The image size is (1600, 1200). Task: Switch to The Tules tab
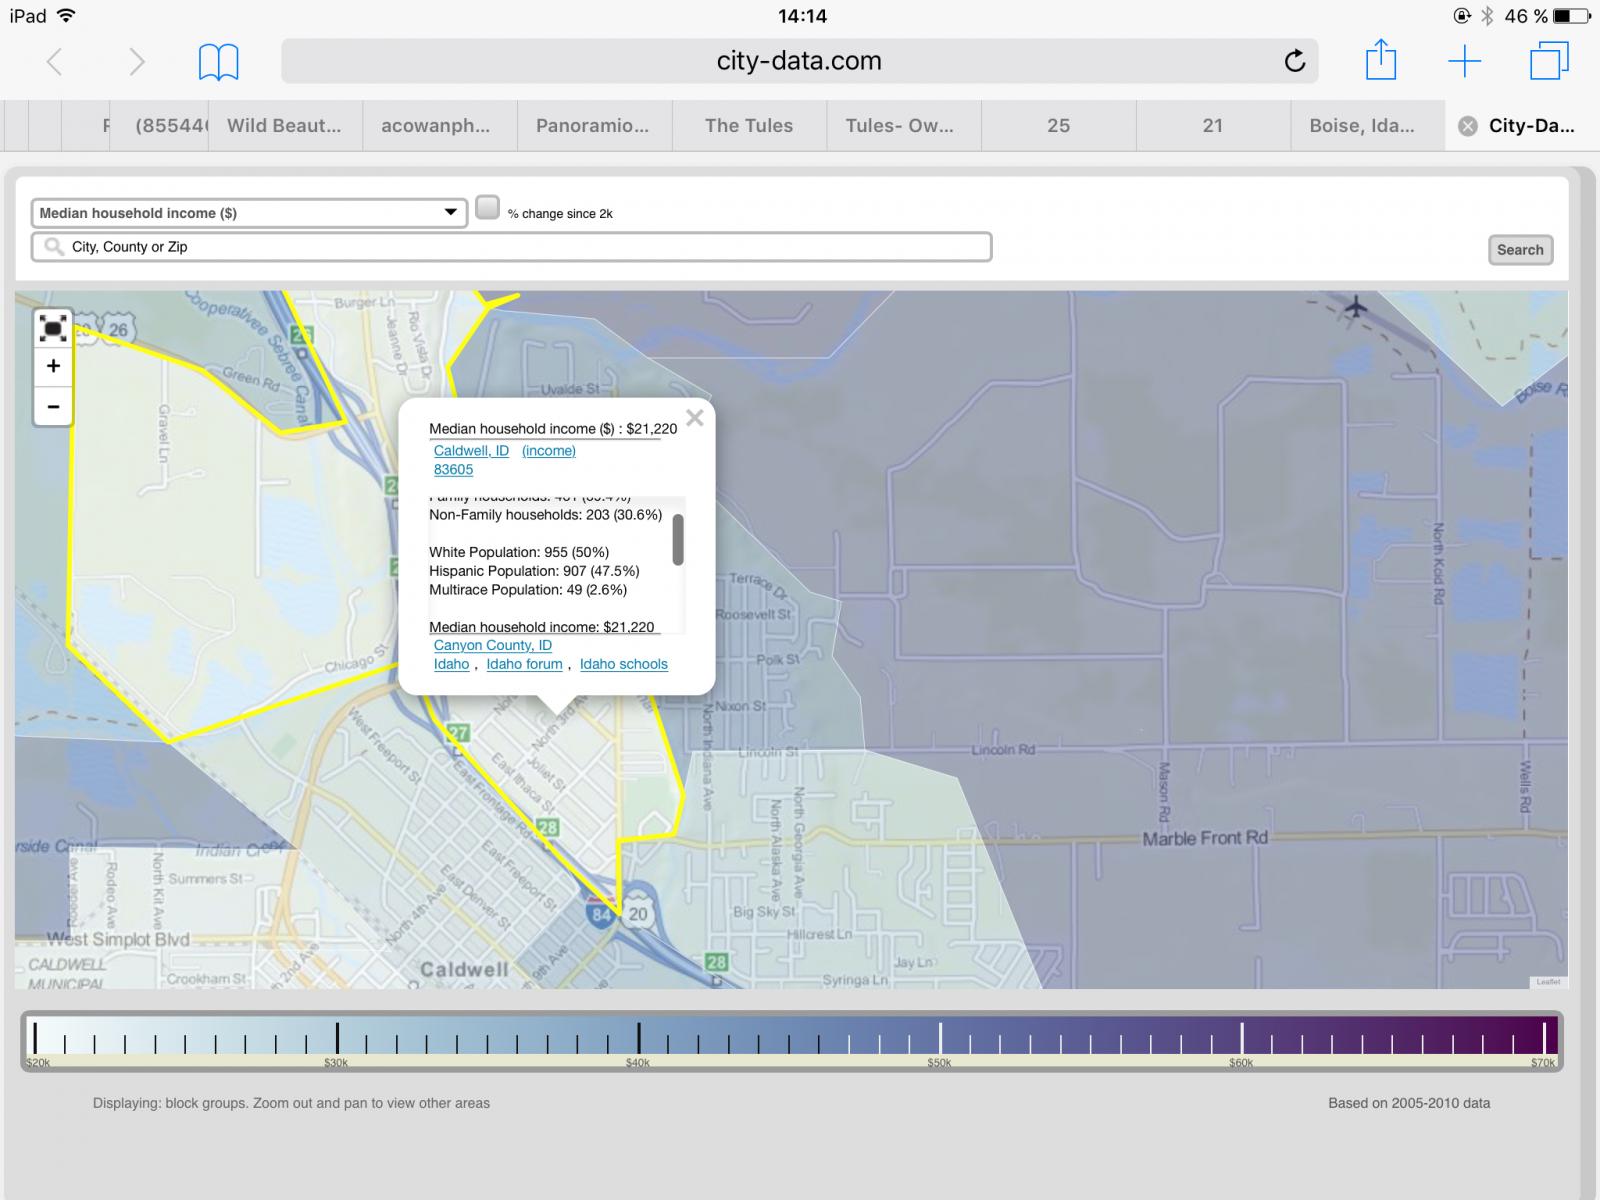[x=749, y=126]
